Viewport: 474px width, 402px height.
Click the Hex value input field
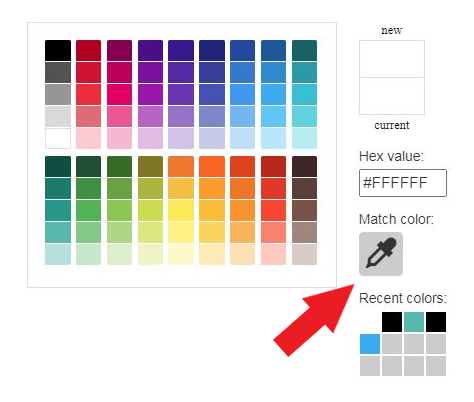[403, 183]
